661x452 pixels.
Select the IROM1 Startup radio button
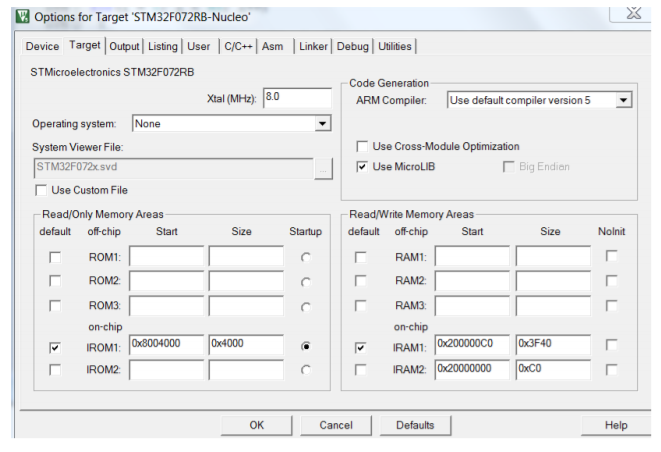[306, 346]
